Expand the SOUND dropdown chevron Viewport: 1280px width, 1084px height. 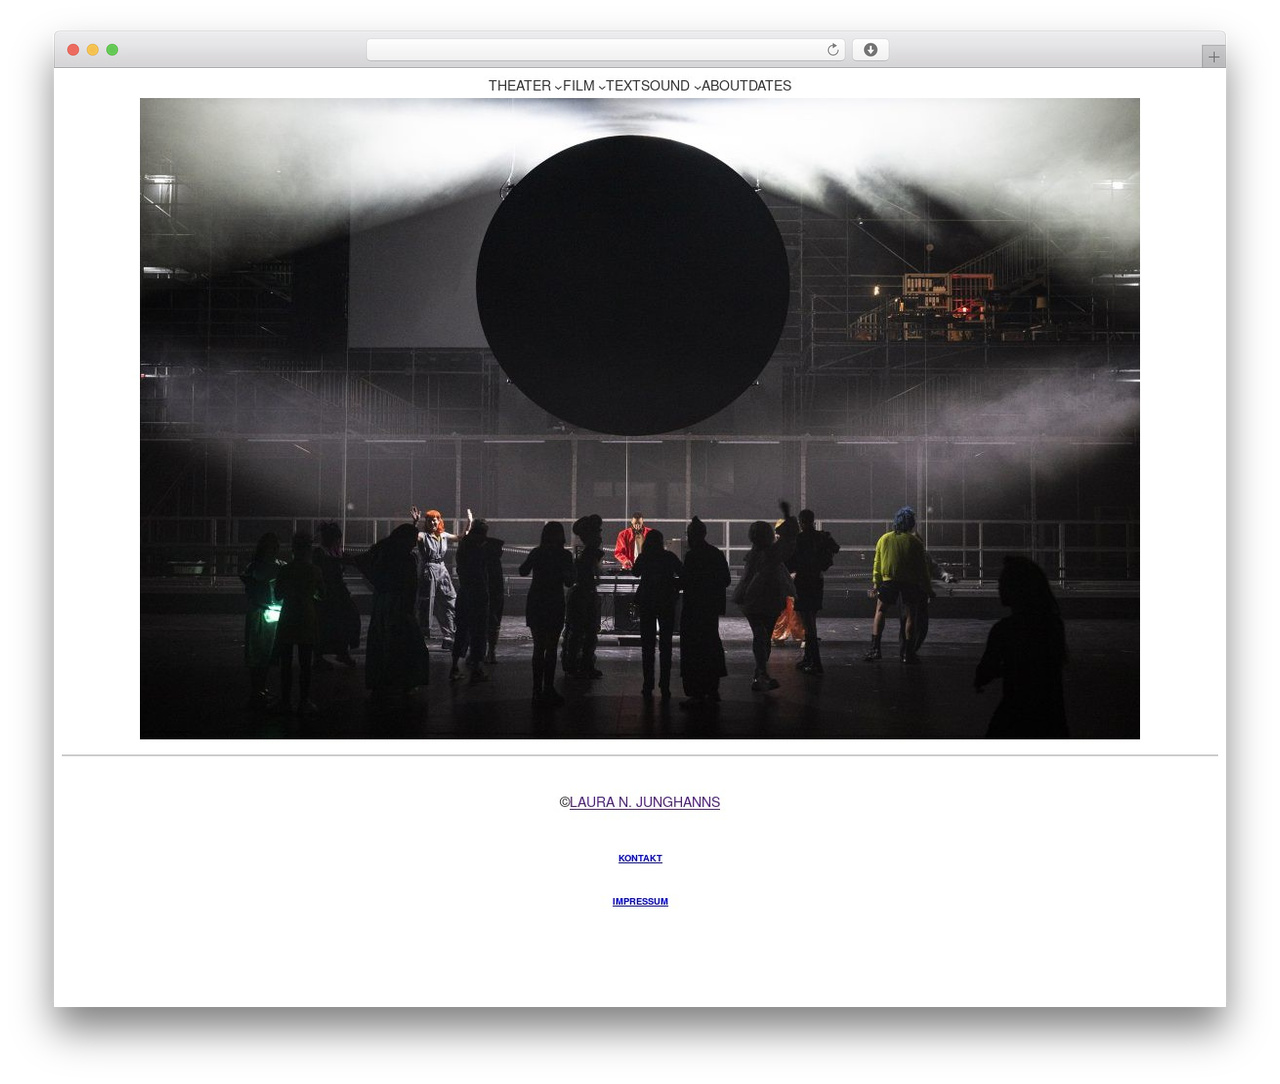[697, 87]
